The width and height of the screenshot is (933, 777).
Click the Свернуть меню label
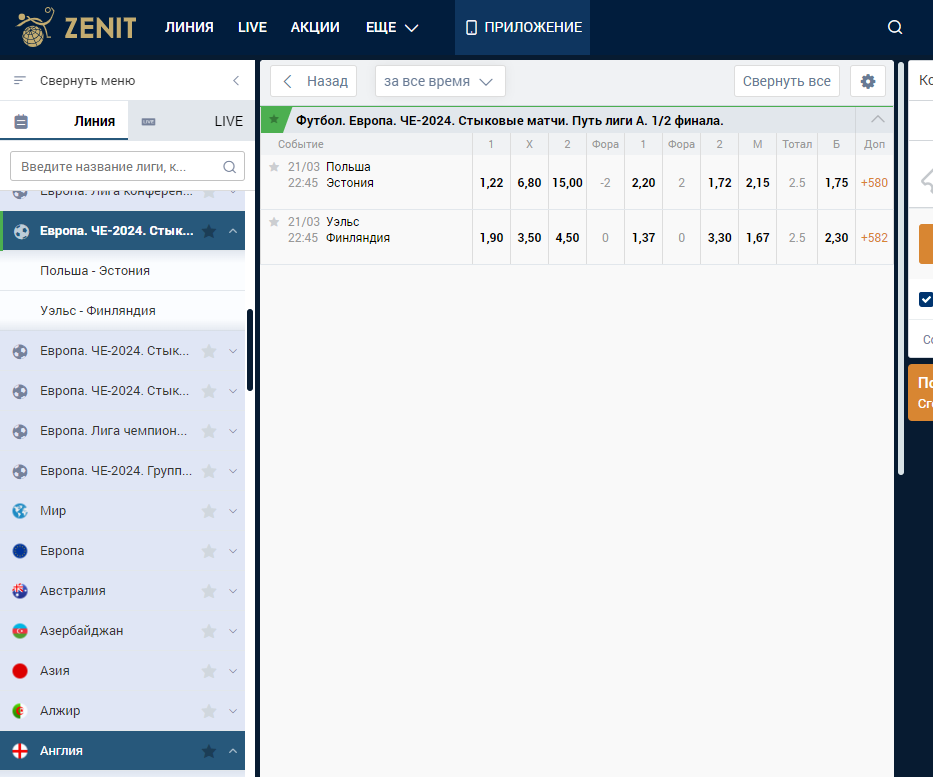87,80
